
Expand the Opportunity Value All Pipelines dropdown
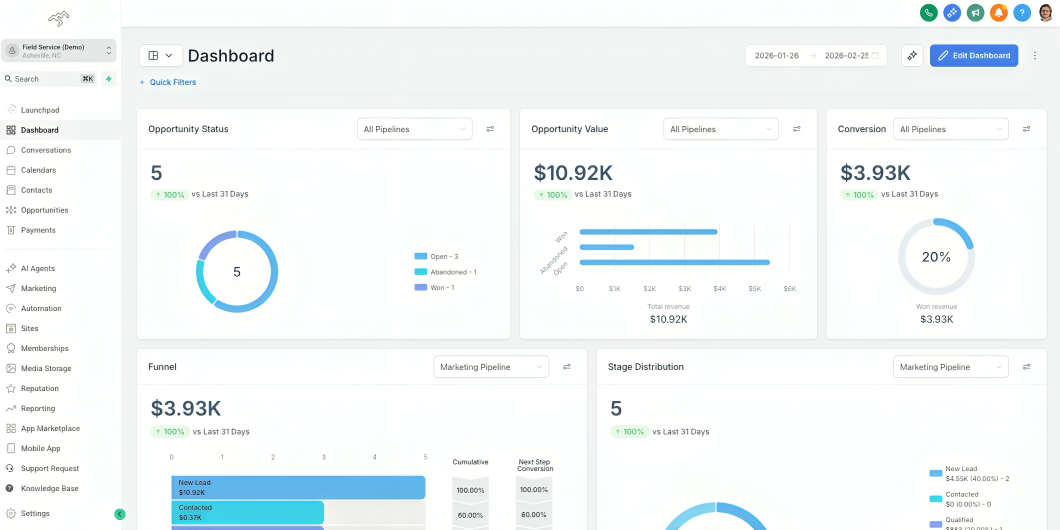coord(721,128)
